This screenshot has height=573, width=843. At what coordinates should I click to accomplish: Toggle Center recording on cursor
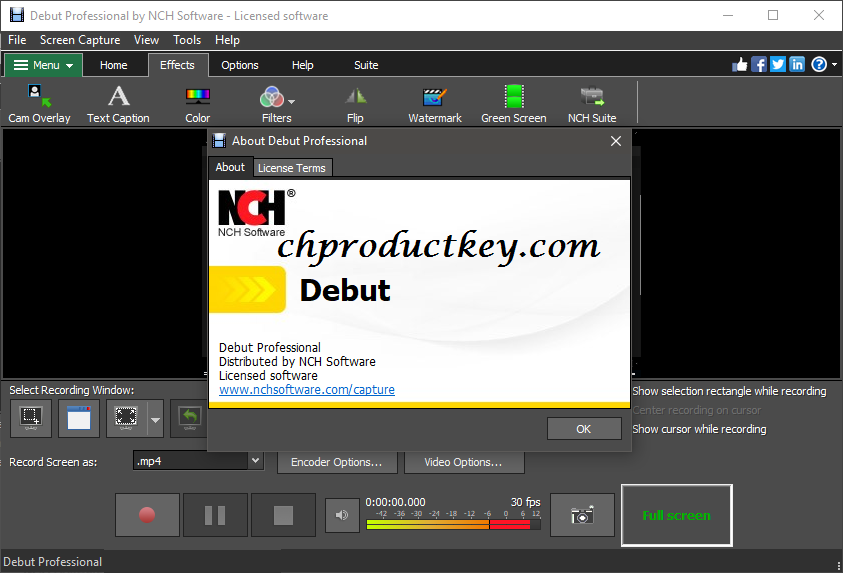(697, 410)
